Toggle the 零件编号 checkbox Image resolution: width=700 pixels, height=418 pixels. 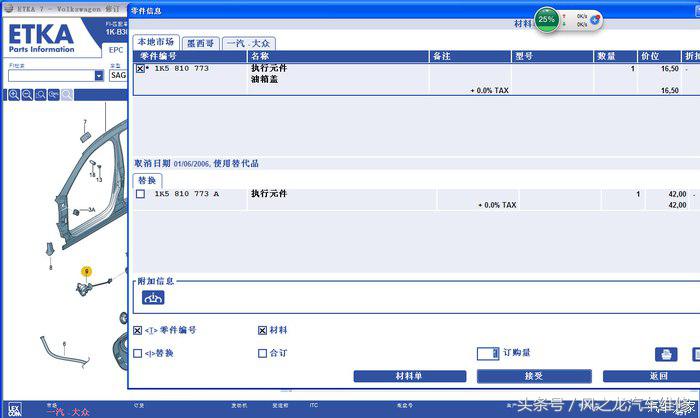point(138,330)
